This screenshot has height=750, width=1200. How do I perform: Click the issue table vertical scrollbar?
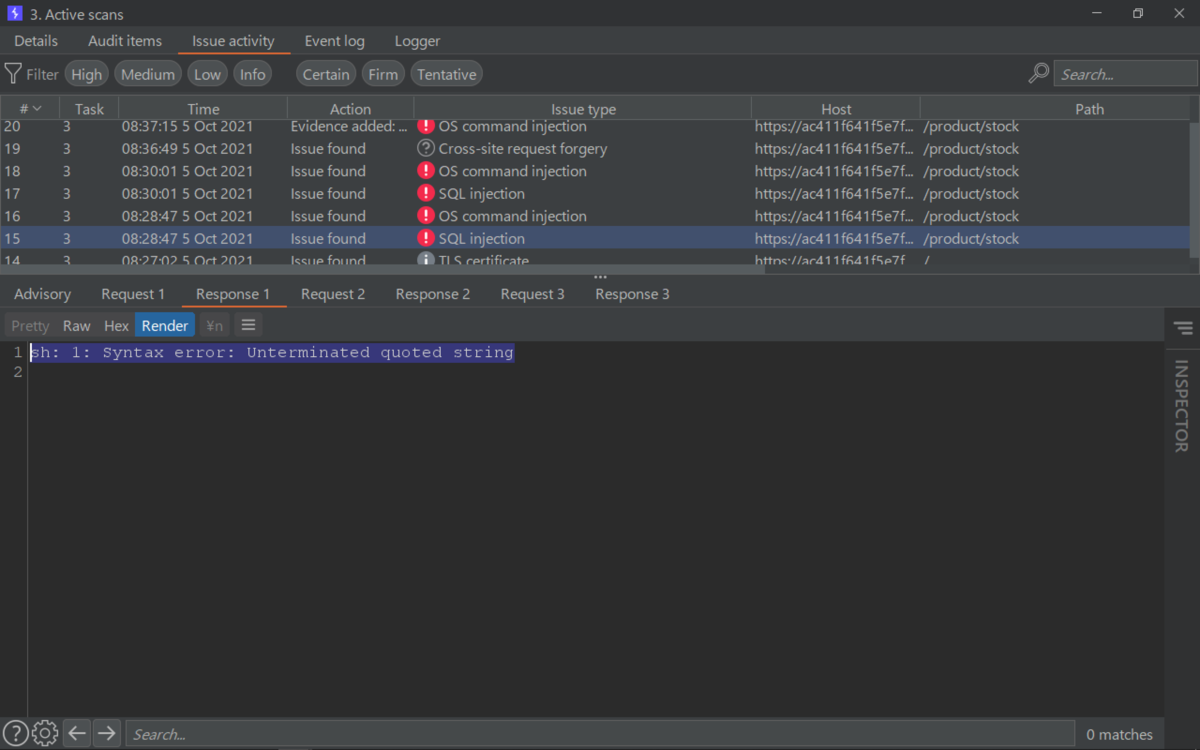1194,190
